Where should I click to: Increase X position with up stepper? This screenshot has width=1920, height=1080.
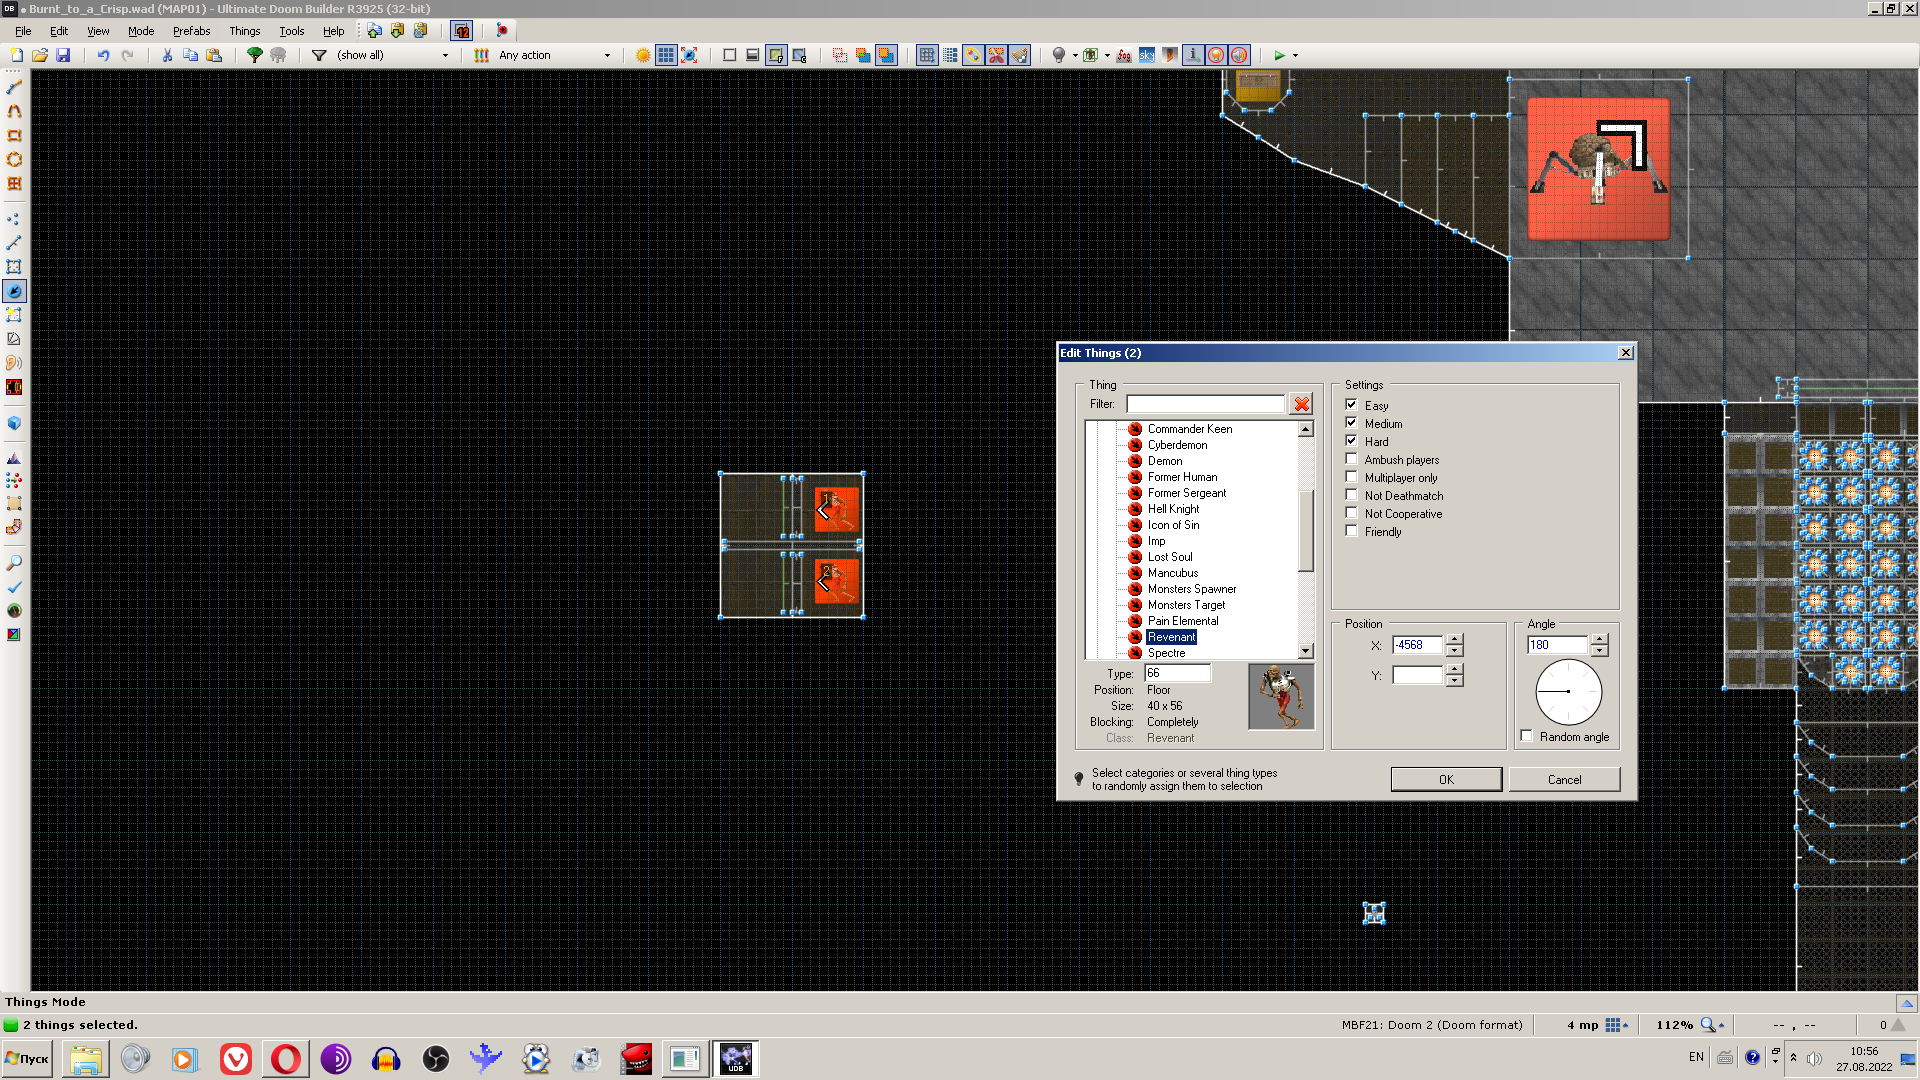(1454, 640)
